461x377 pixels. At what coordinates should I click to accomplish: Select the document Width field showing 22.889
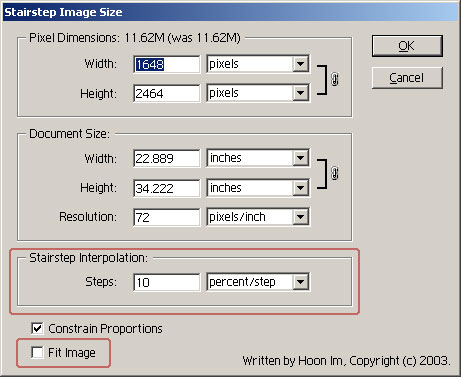pyautogui.click(x=167, y=158)
